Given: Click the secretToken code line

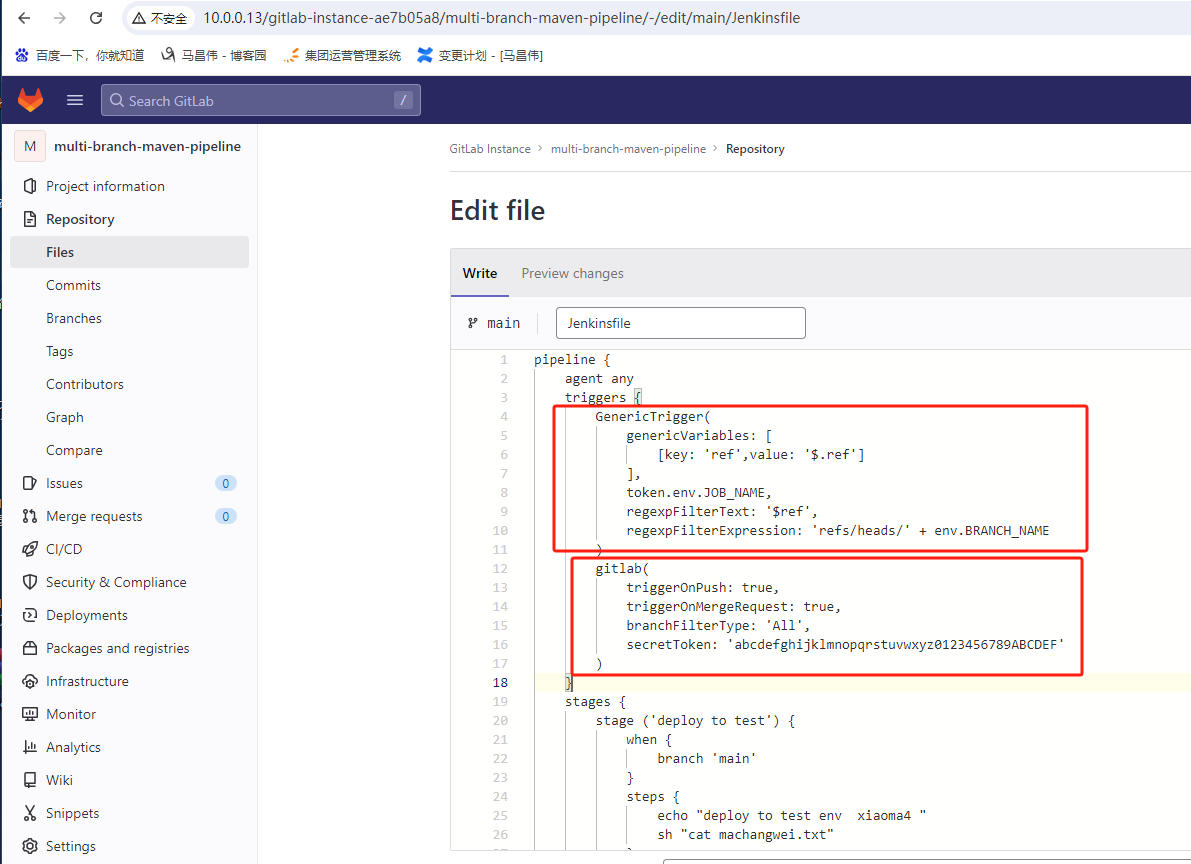Looking at the screenshot, I should [x=845, y=644].
